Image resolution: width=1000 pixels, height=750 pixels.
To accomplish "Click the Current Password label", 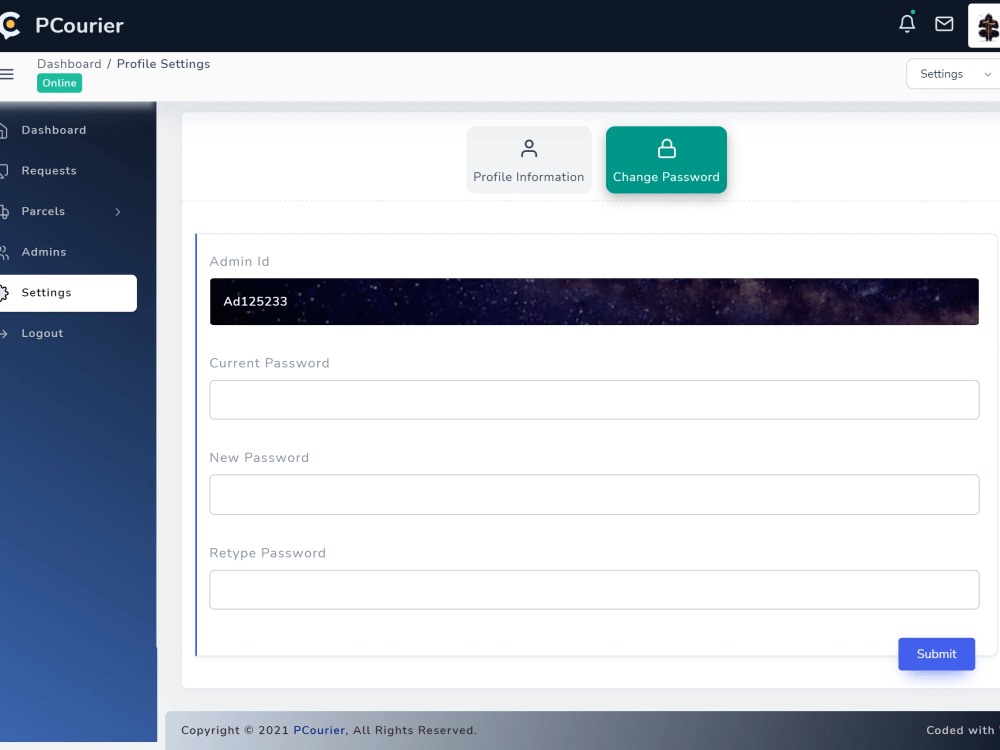I will [270, 363].
